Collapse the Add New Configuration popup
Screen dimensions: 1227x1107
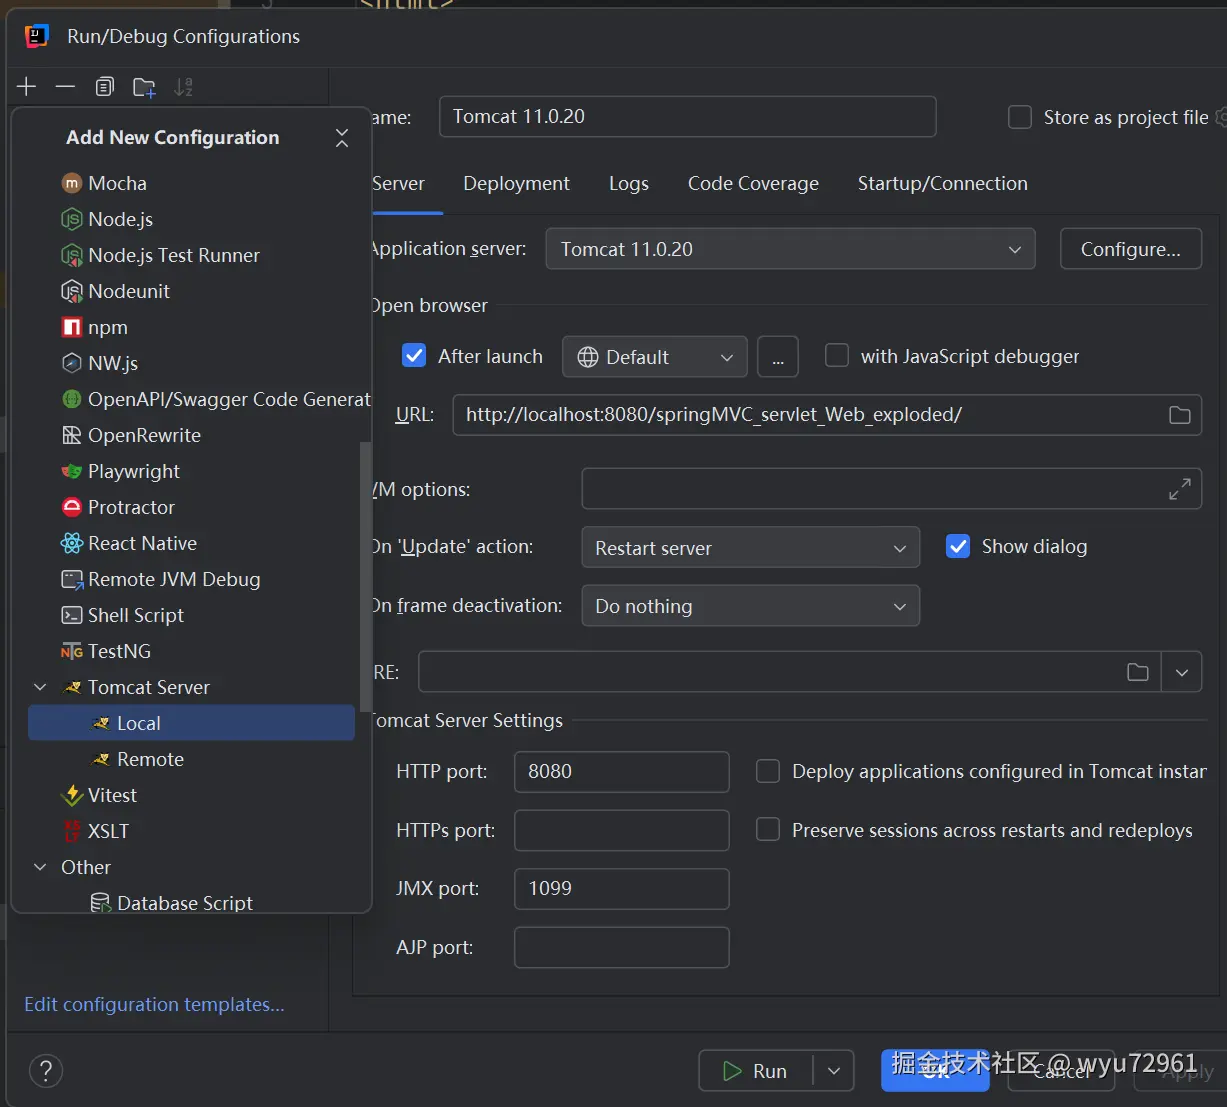tap(342, 138)
